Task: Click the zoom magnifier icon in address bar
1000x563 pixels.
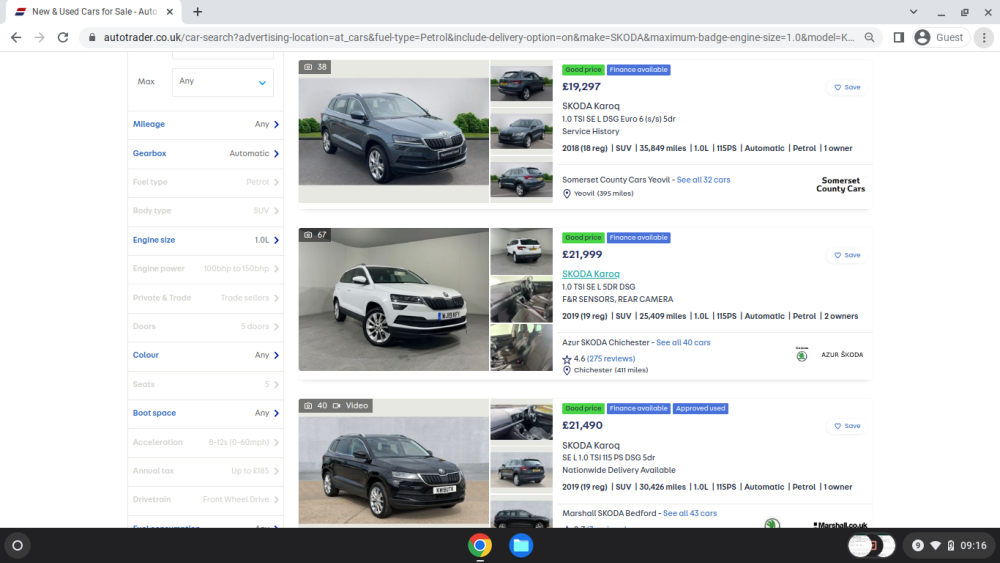Action: 869,38
